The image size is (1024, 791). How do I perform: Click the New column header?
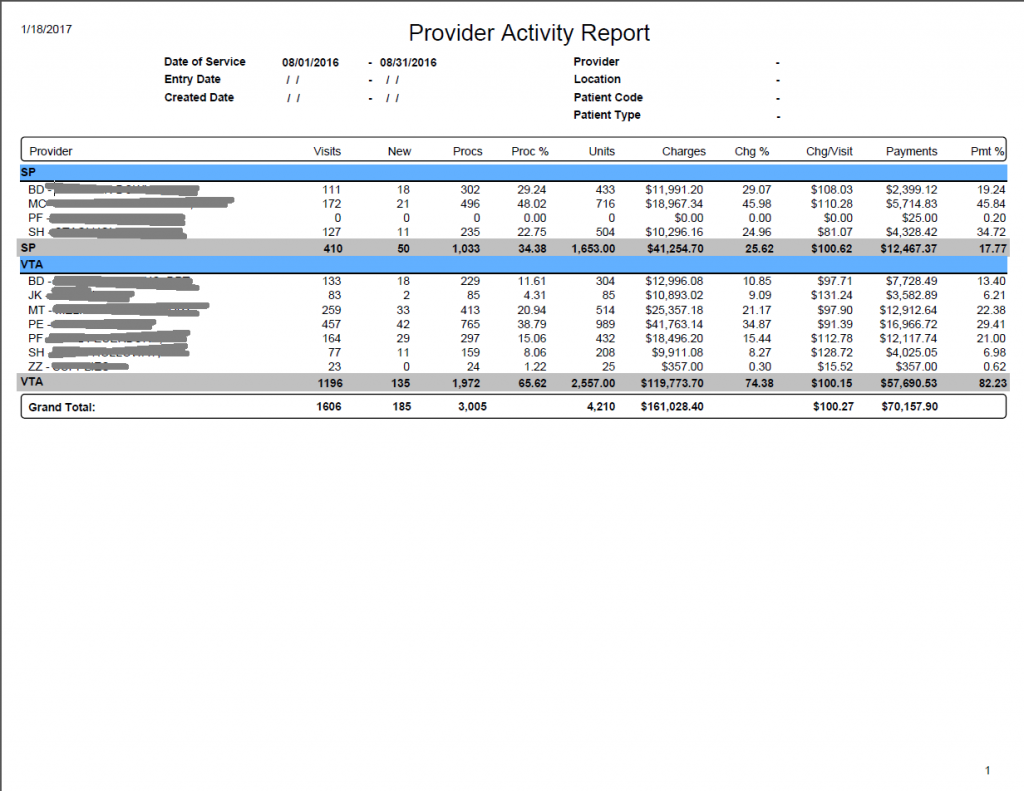tap(398, 151)
